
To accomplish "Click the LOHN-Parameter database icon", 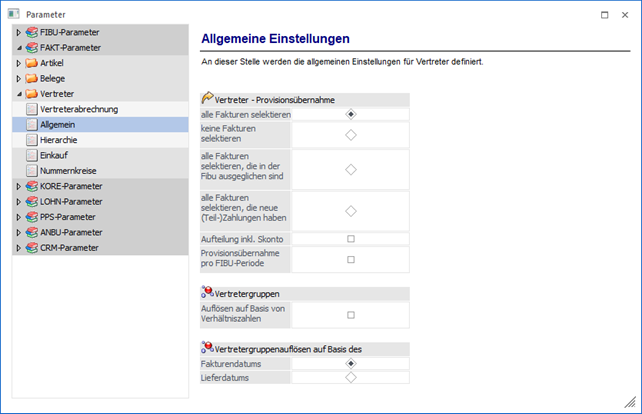I will coord(32,201).
